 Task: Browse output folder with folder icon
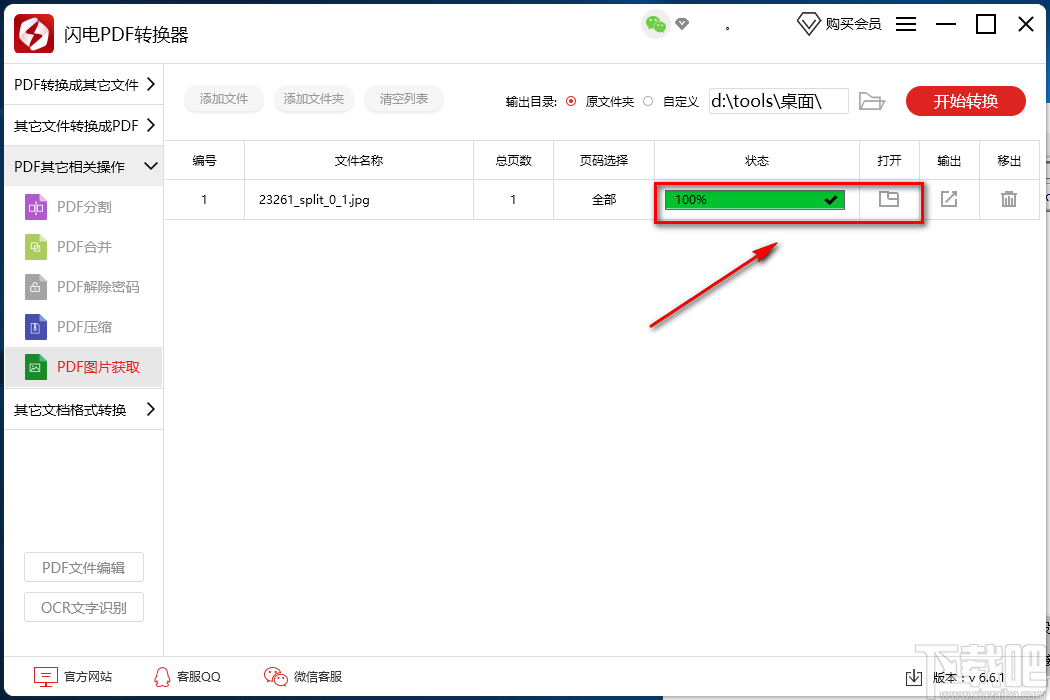[x=872, y=101]
